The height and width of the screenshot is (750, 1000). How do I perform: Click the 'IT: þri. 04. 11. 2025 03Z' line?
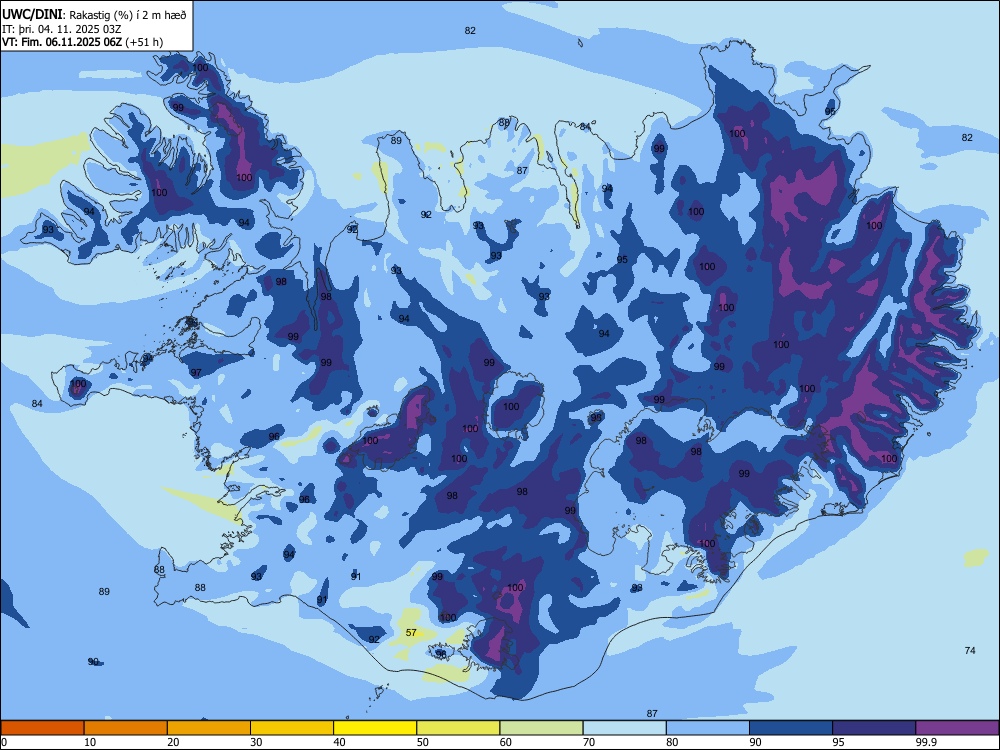62,29
